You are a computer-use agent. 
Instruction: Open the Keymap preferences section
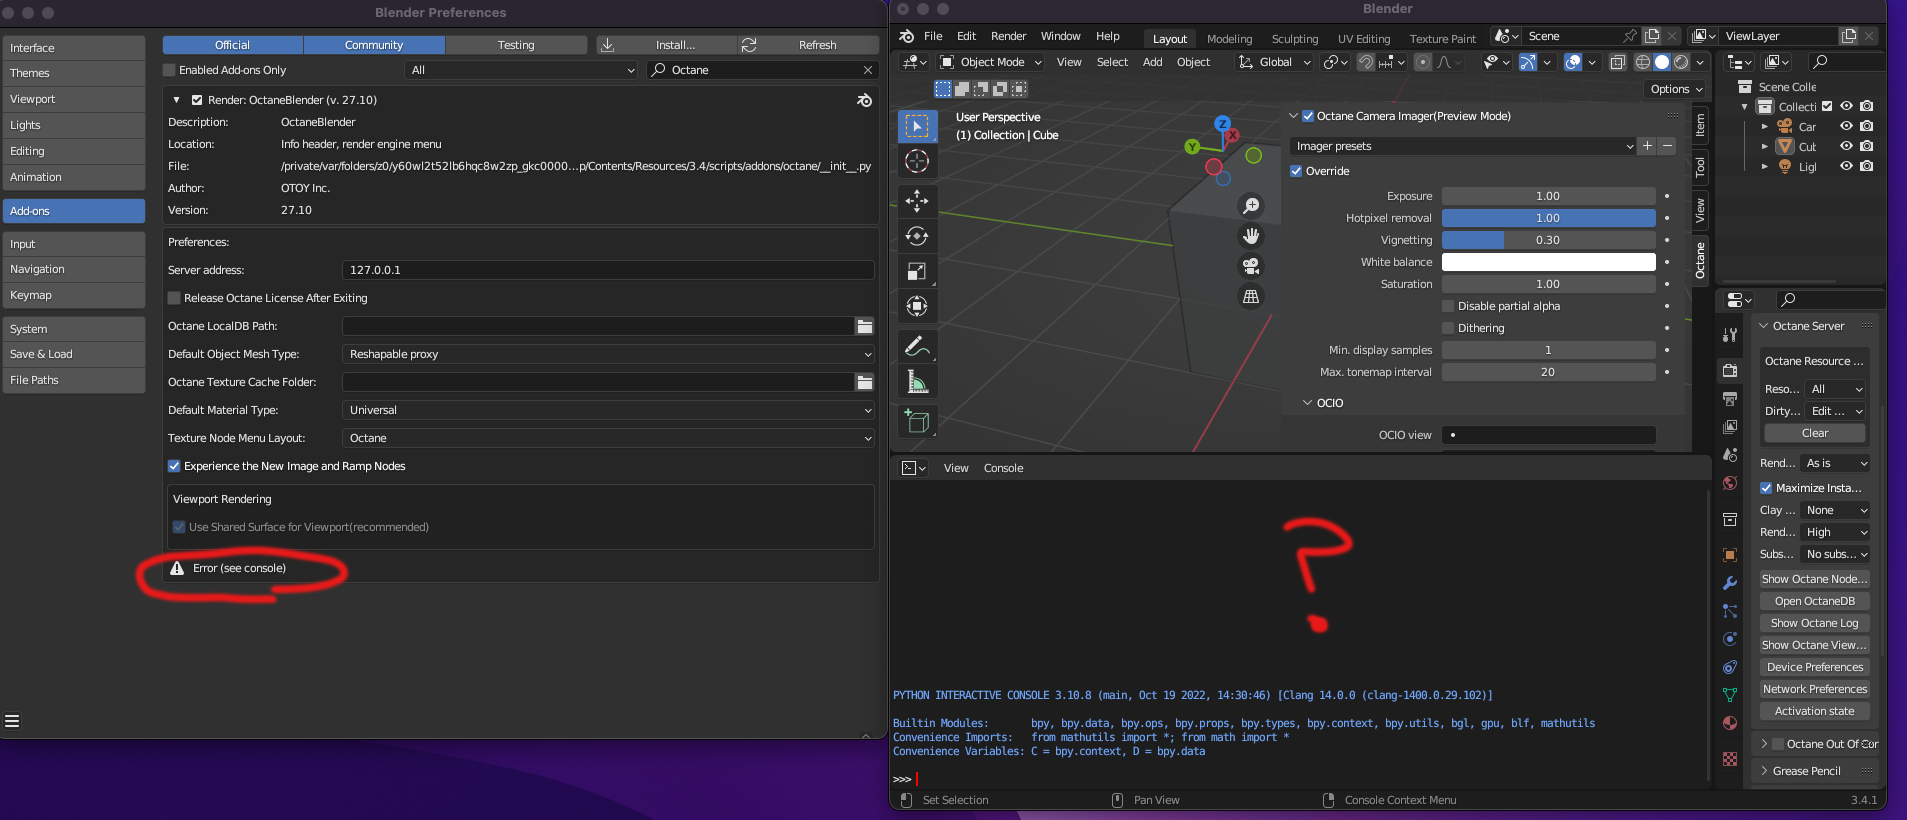74,295
